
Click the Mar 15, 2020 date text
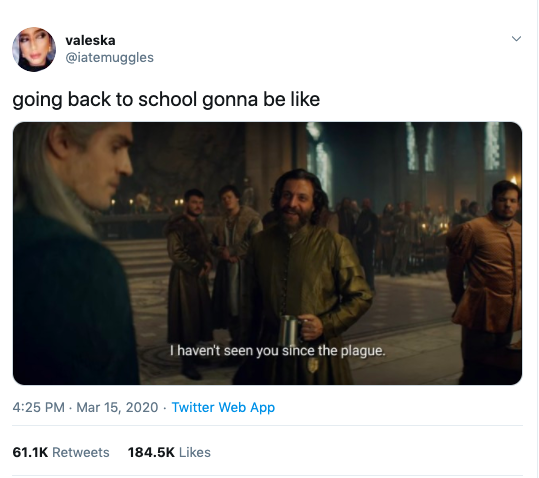[x=117, y=407]
